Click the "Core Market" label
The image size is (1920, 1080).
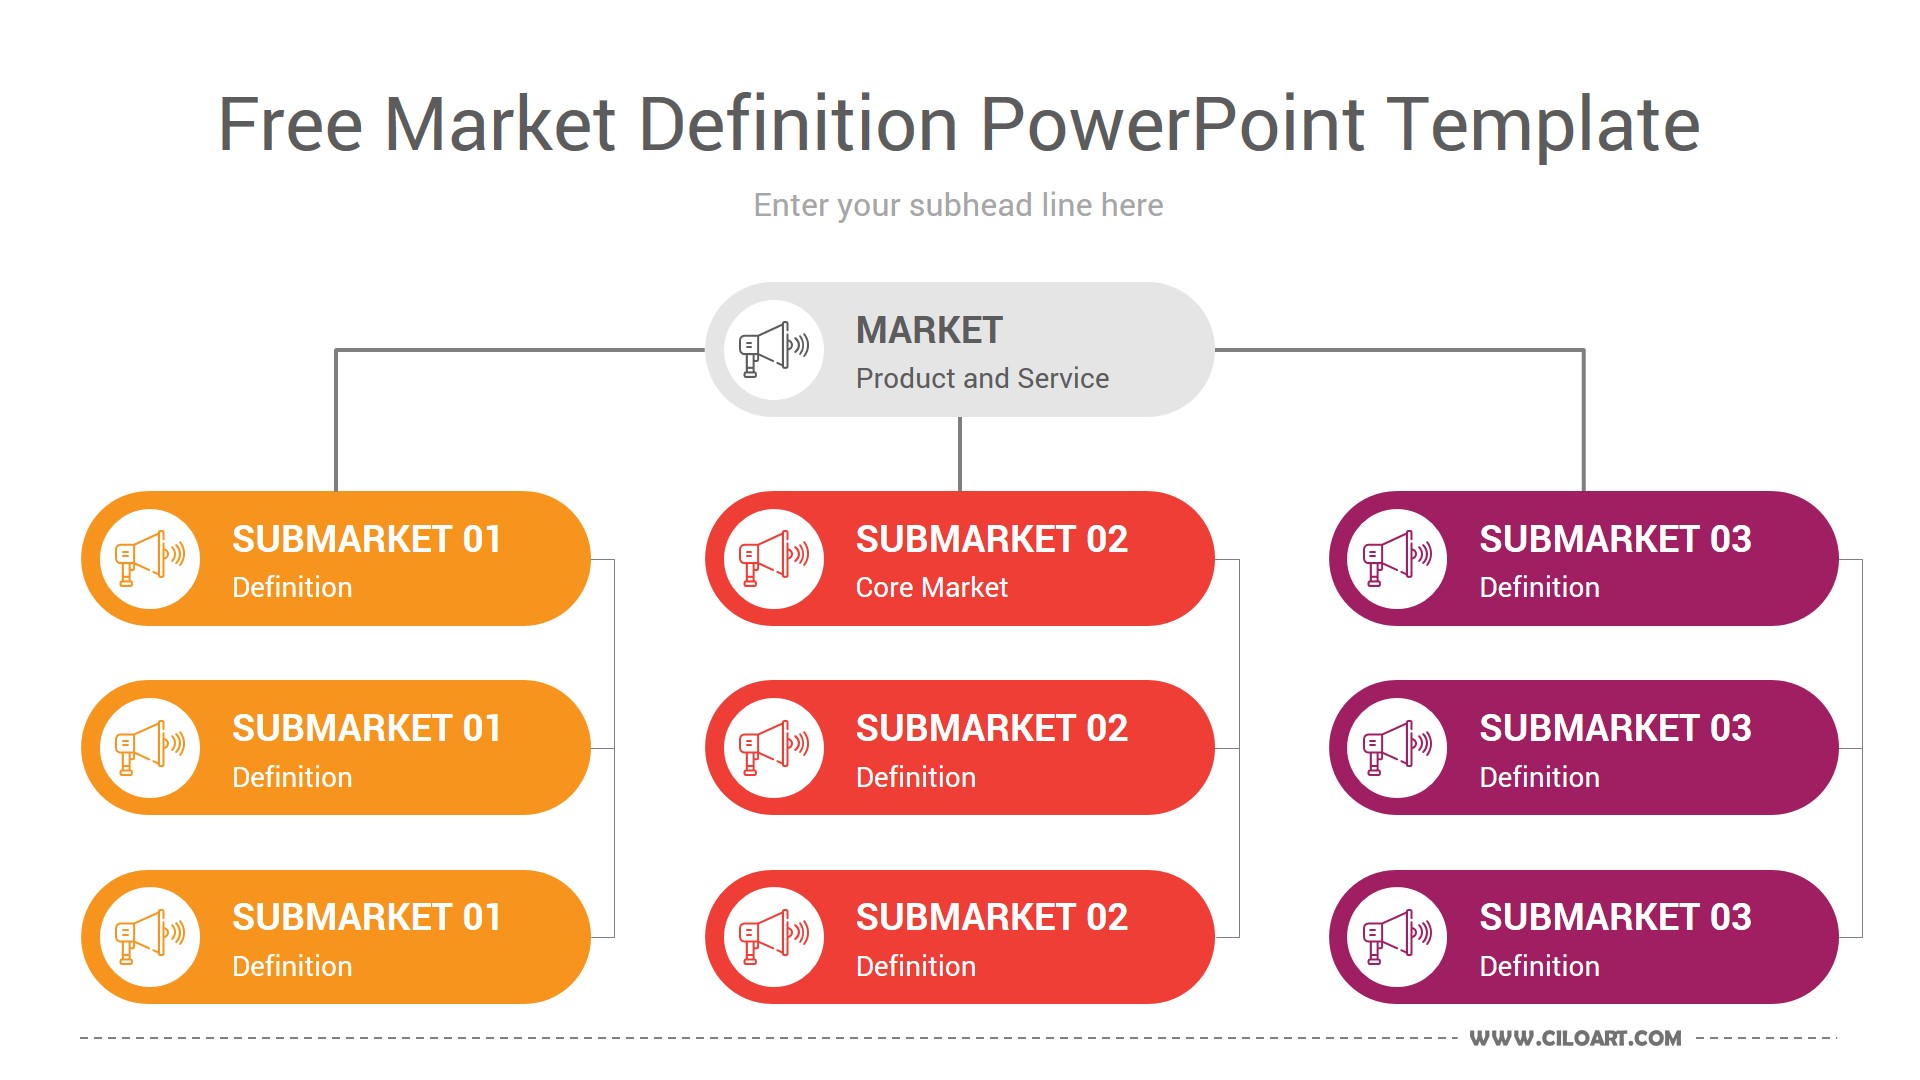click(x=931, y=587)
